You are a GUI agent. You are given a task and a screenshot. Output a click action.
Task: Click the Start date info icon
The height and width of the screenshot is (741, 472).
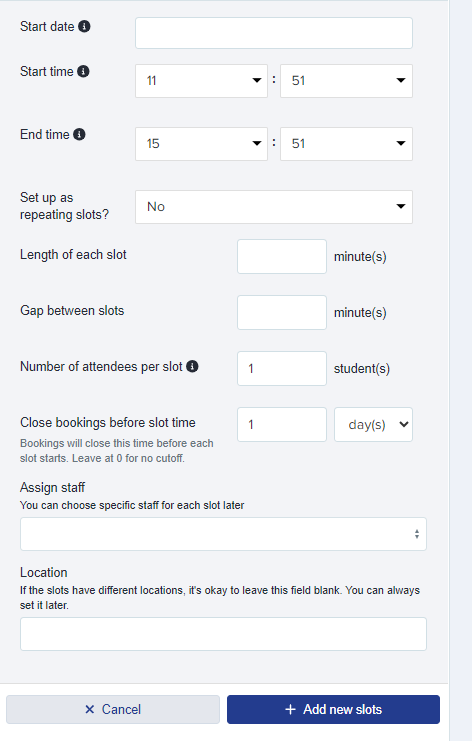click(x=84, y=26)
